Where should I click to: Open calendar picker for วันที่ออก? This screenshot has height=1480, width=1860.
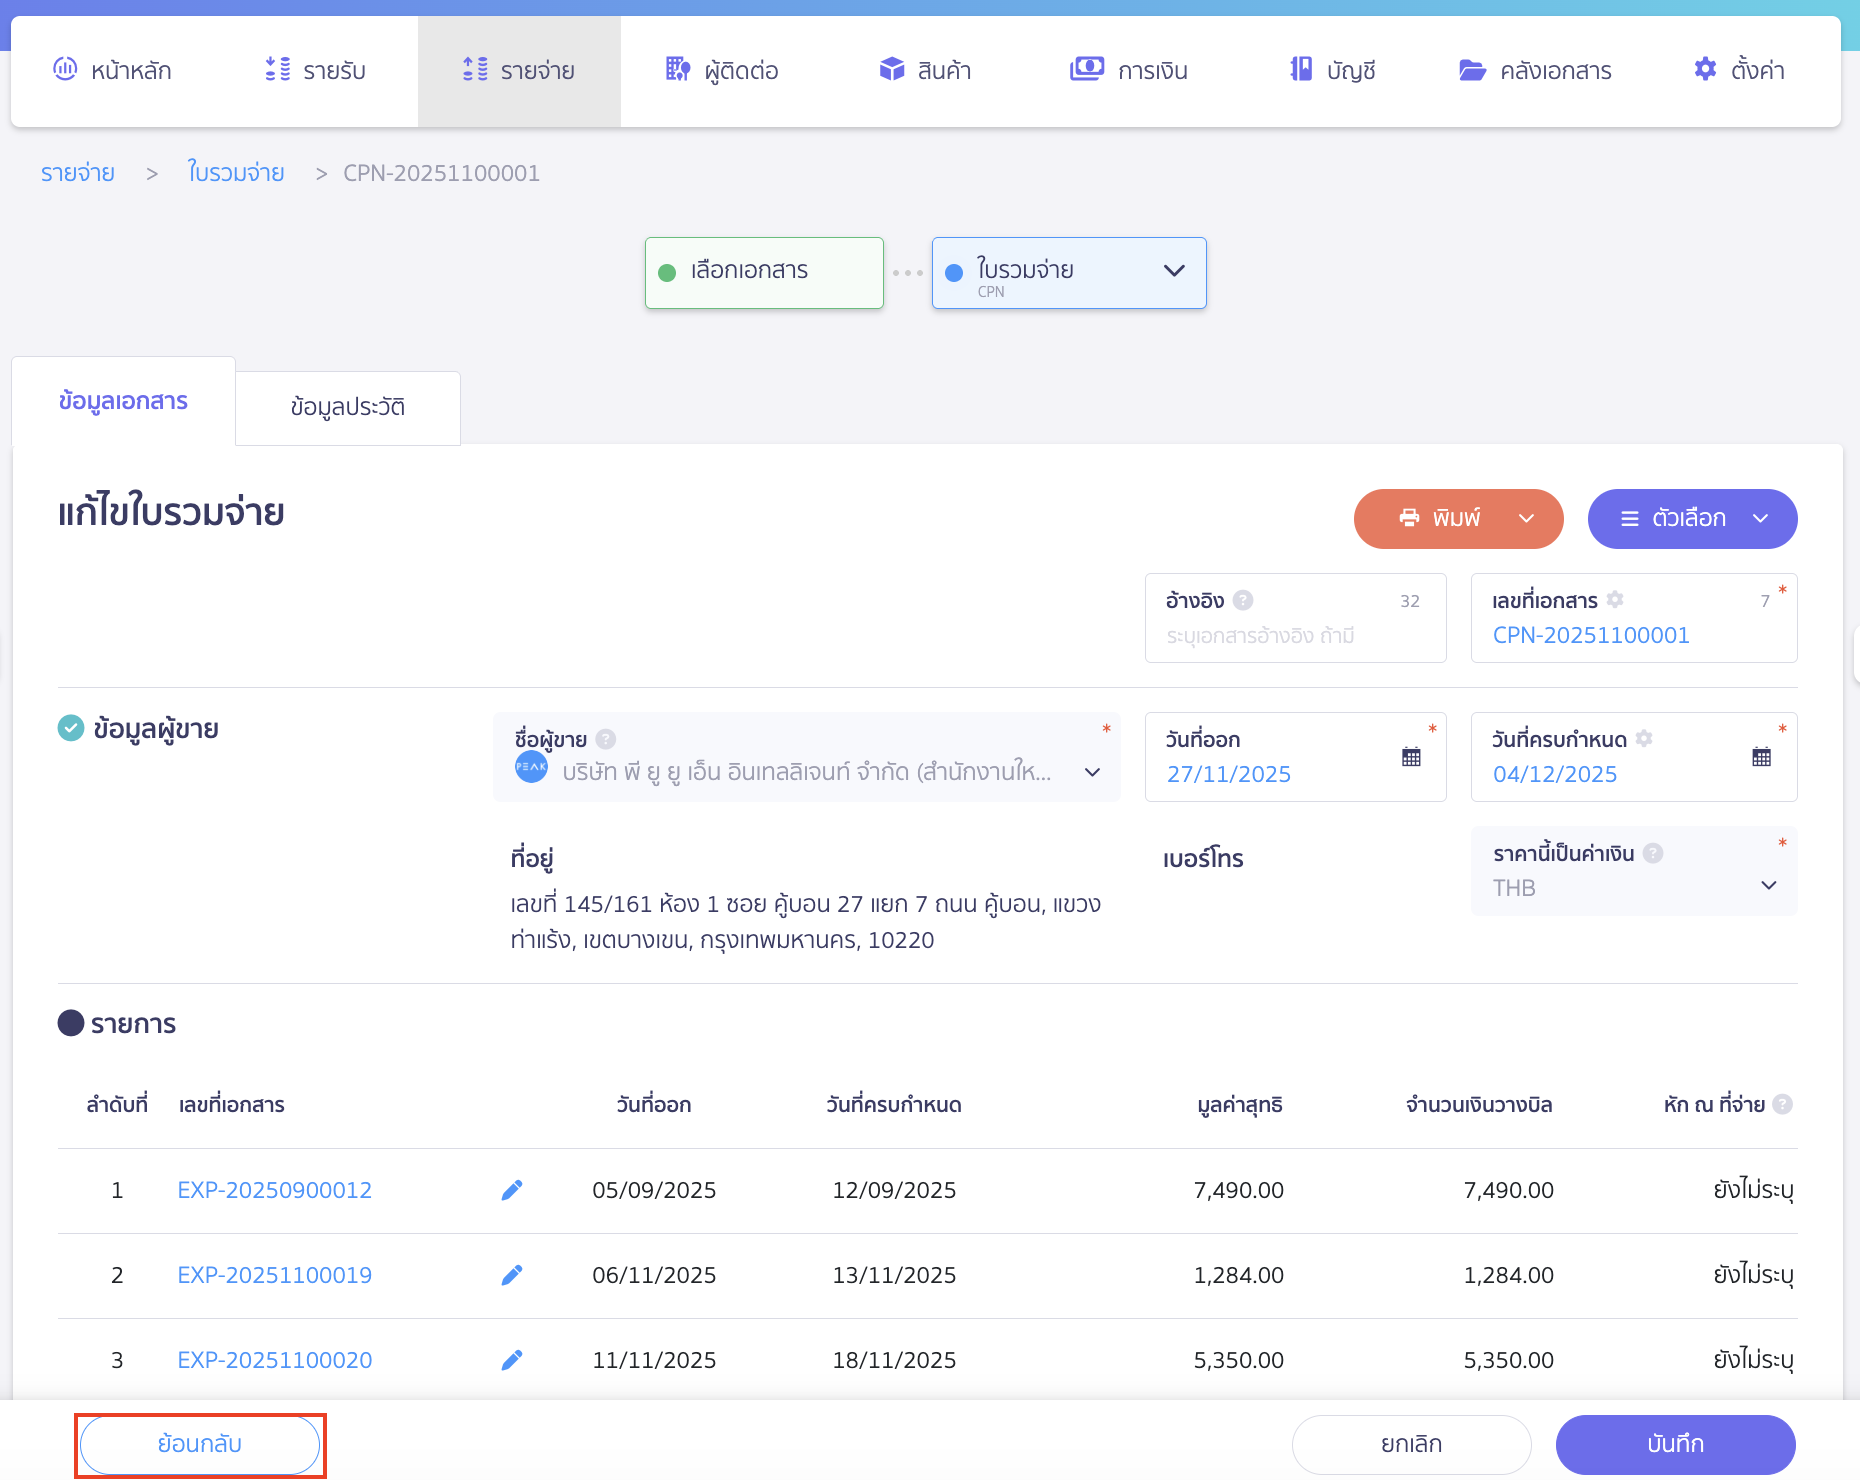pyautogui.click(x=1411, y=757)
